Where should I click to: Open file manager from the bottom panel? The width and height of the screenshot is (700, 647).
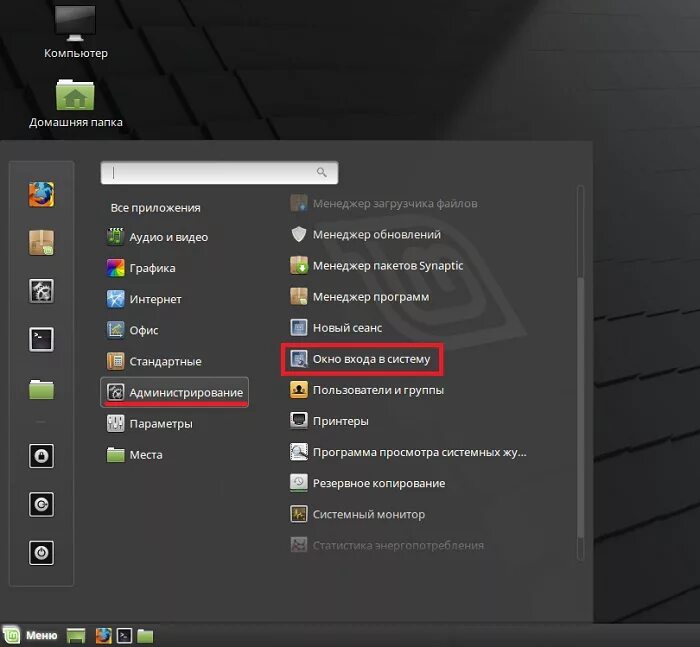tap(145, 636)
